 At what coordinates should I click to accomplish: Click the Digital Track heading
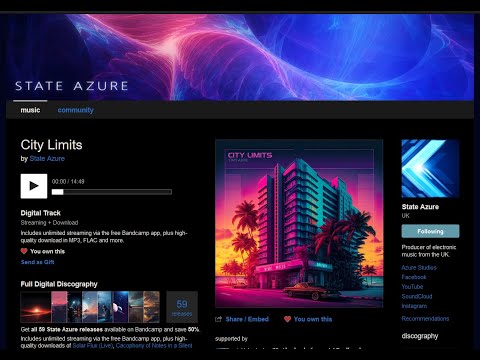(41, 213)
